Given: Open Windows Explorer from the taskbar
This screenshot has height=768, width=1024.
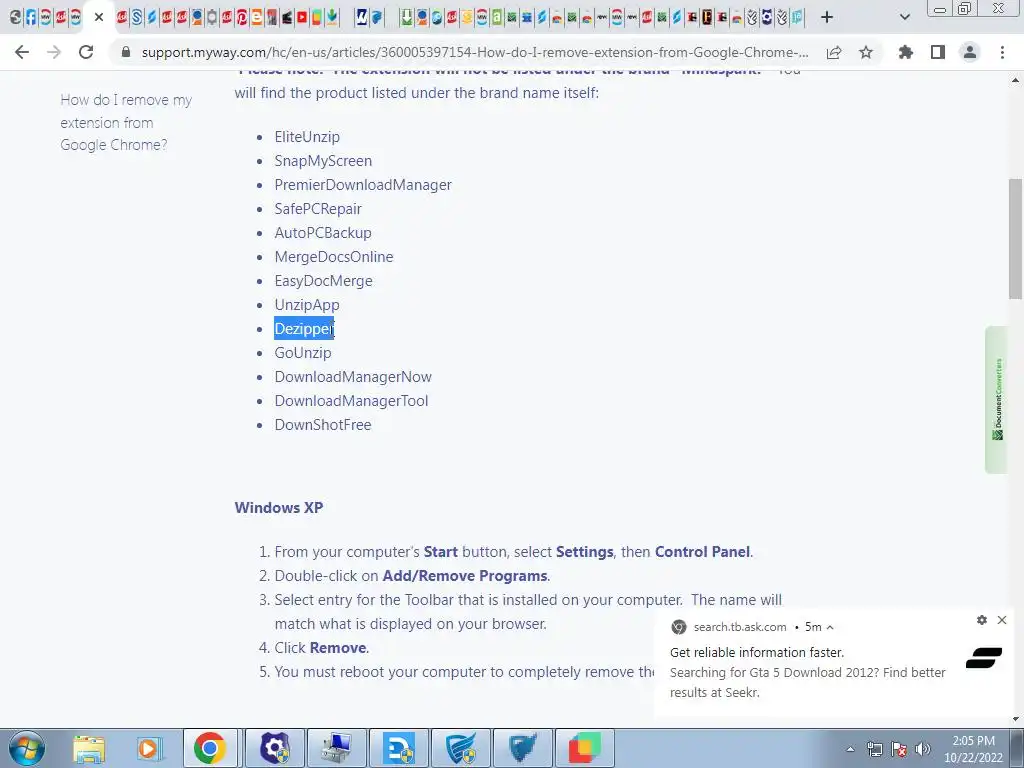Looking at the screenshot, I should point(89,749).
